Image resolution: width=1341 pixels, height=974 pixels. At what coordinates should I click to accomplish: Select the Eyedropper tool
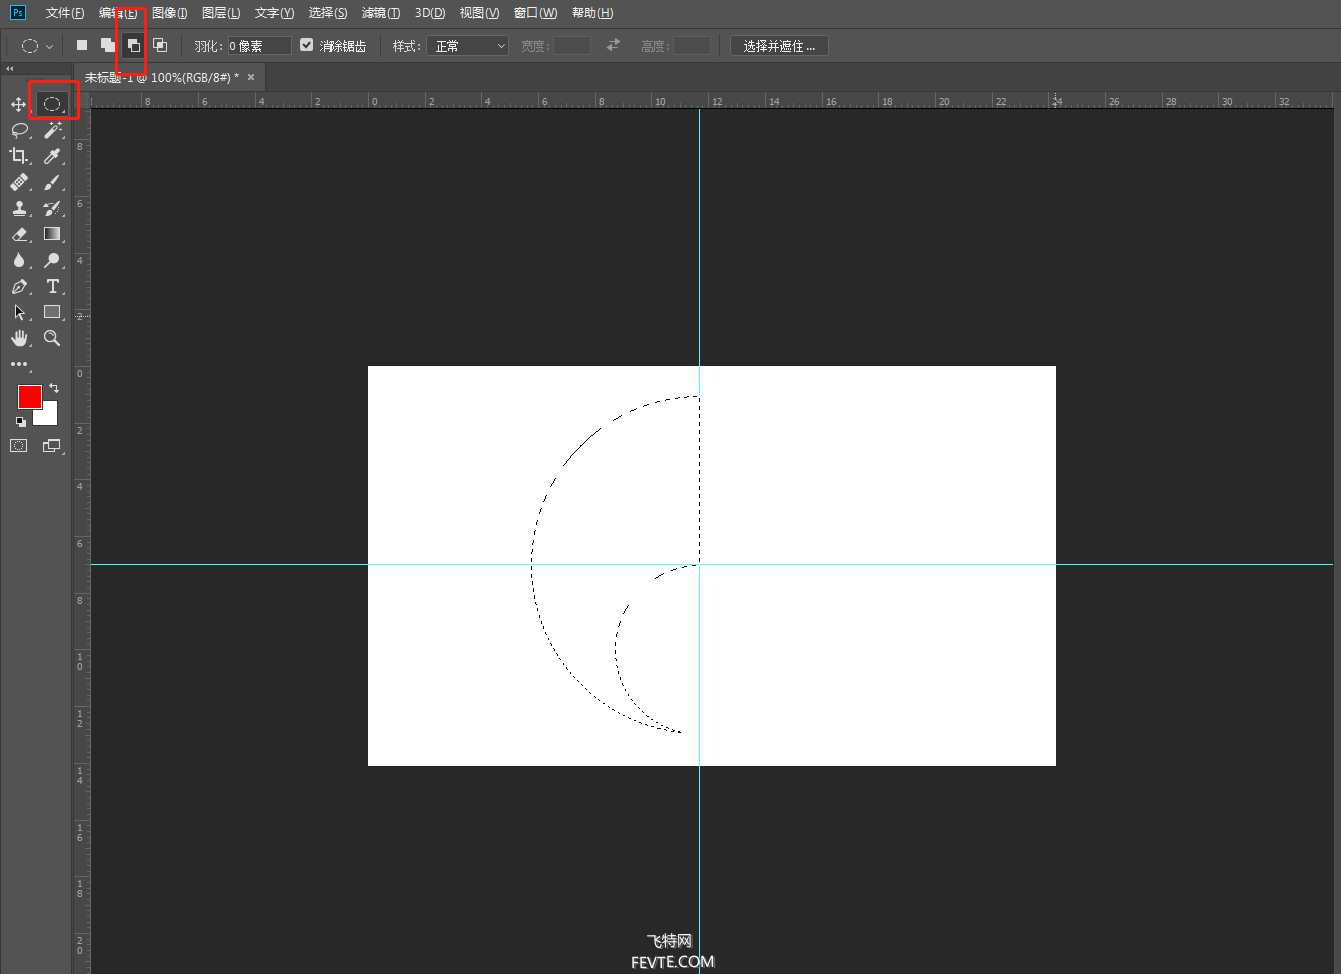tap(52, 156)
